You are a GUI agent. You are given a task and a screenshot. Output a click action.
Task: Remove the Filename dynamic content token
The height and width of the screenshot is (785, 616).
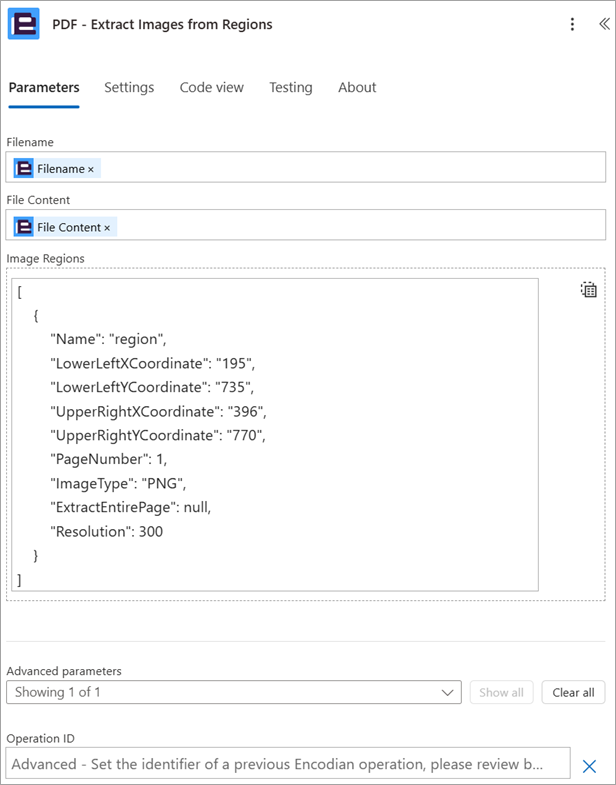click(91, 170)
